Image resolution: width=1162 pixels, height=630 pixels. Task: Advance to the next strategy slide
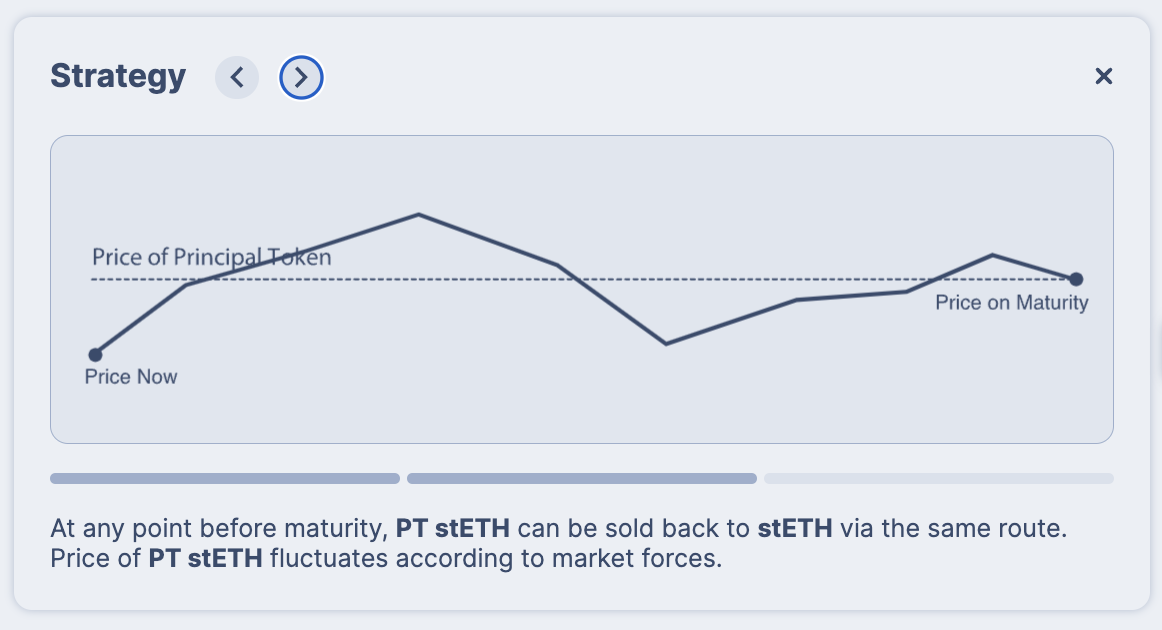[301, 77]
